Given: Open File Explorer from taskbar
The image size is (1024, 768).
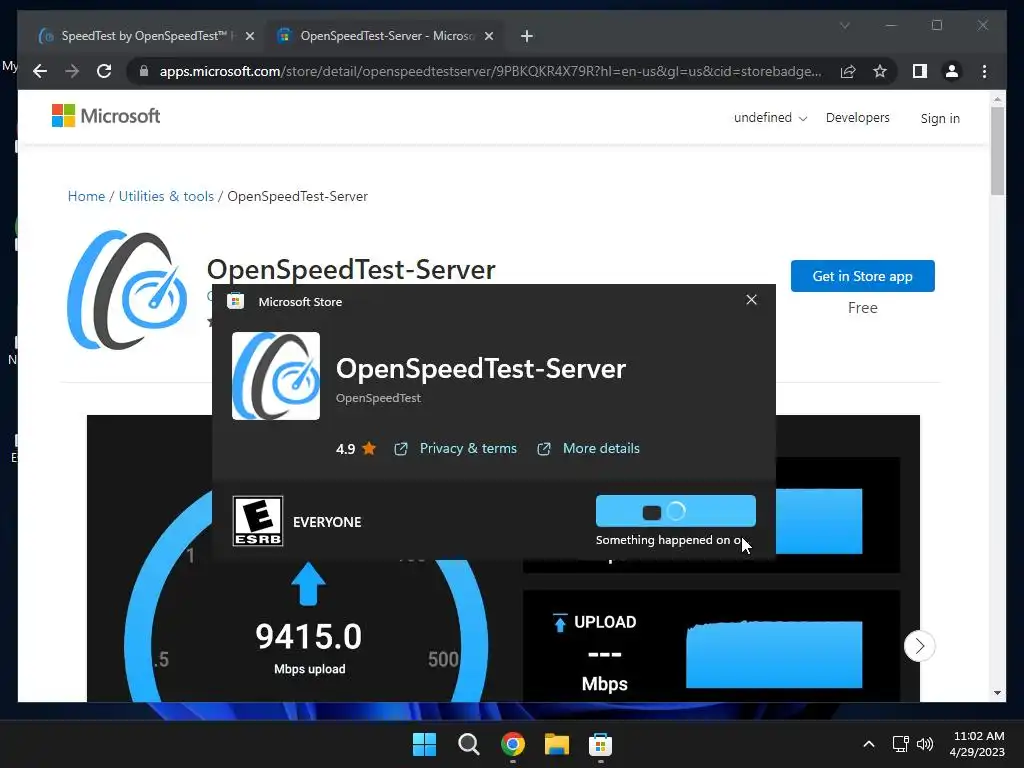Looking at the screenshot, I should 556,744.
